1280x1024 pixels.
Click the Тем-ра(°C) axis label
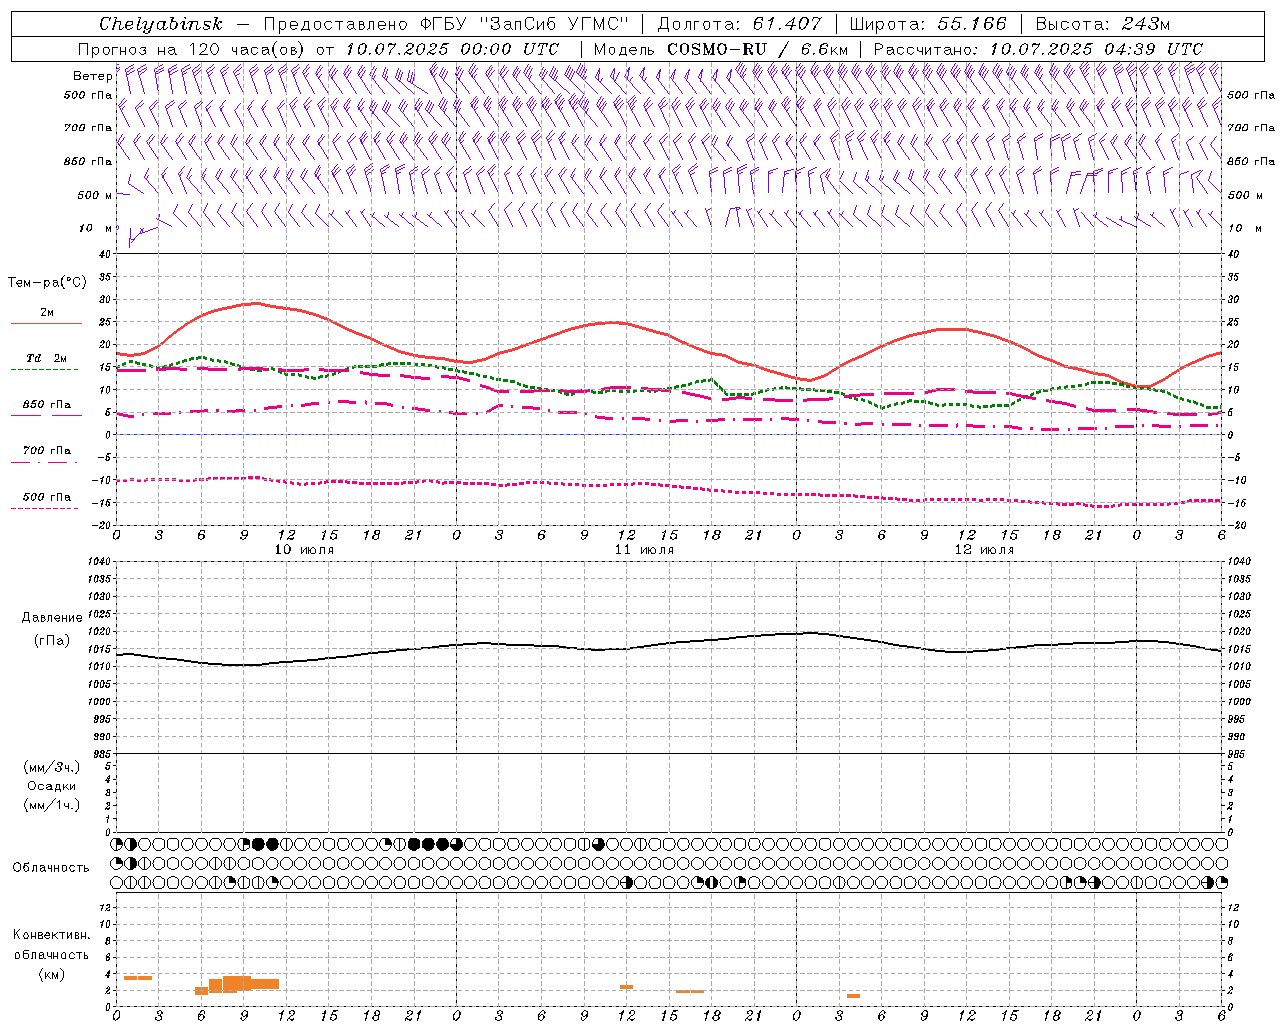point(46,283)
